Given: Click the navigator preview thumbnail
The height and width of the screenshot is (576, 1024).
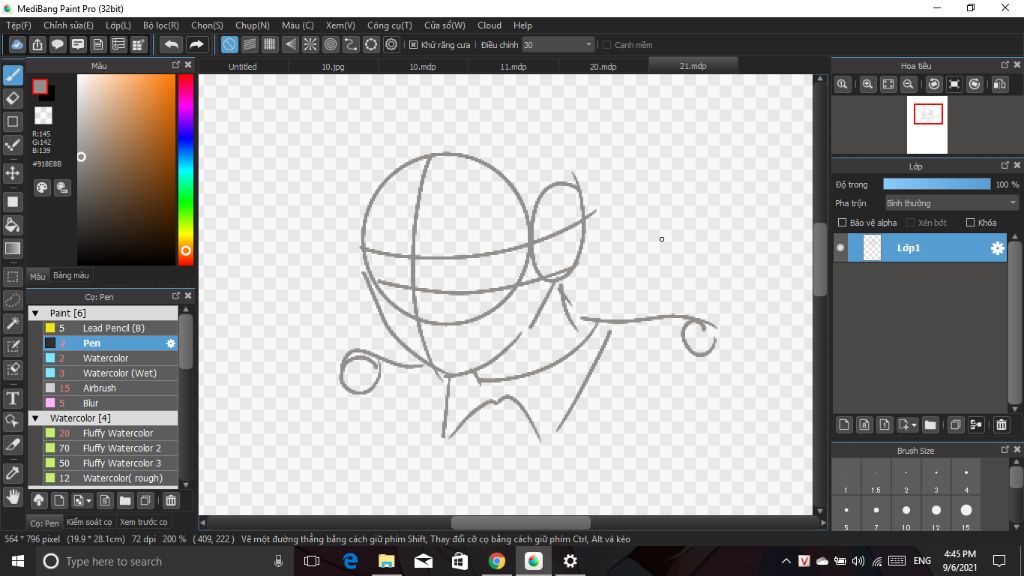Looking at the screenshot, I should [927, 125].
